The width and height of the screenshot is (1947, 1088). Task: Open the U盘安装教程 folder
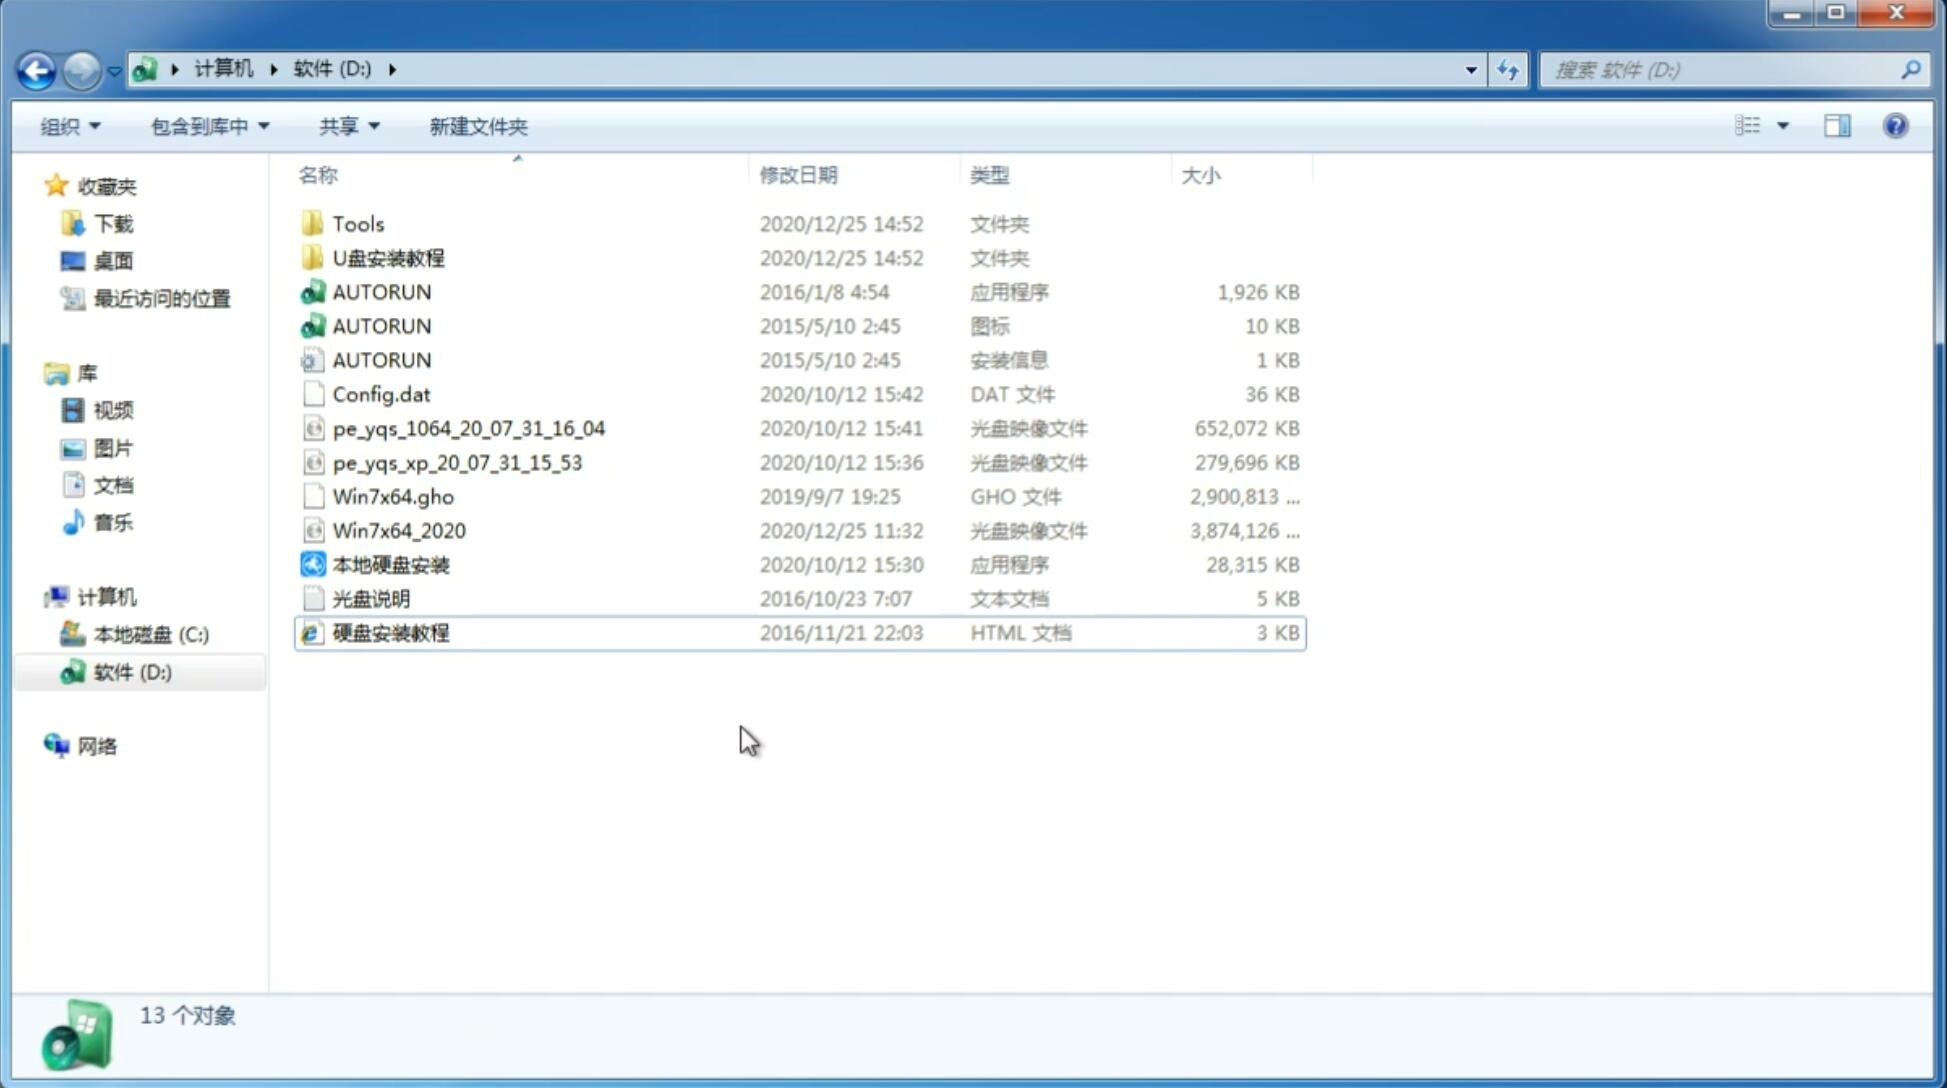click(x=389, y=257)
